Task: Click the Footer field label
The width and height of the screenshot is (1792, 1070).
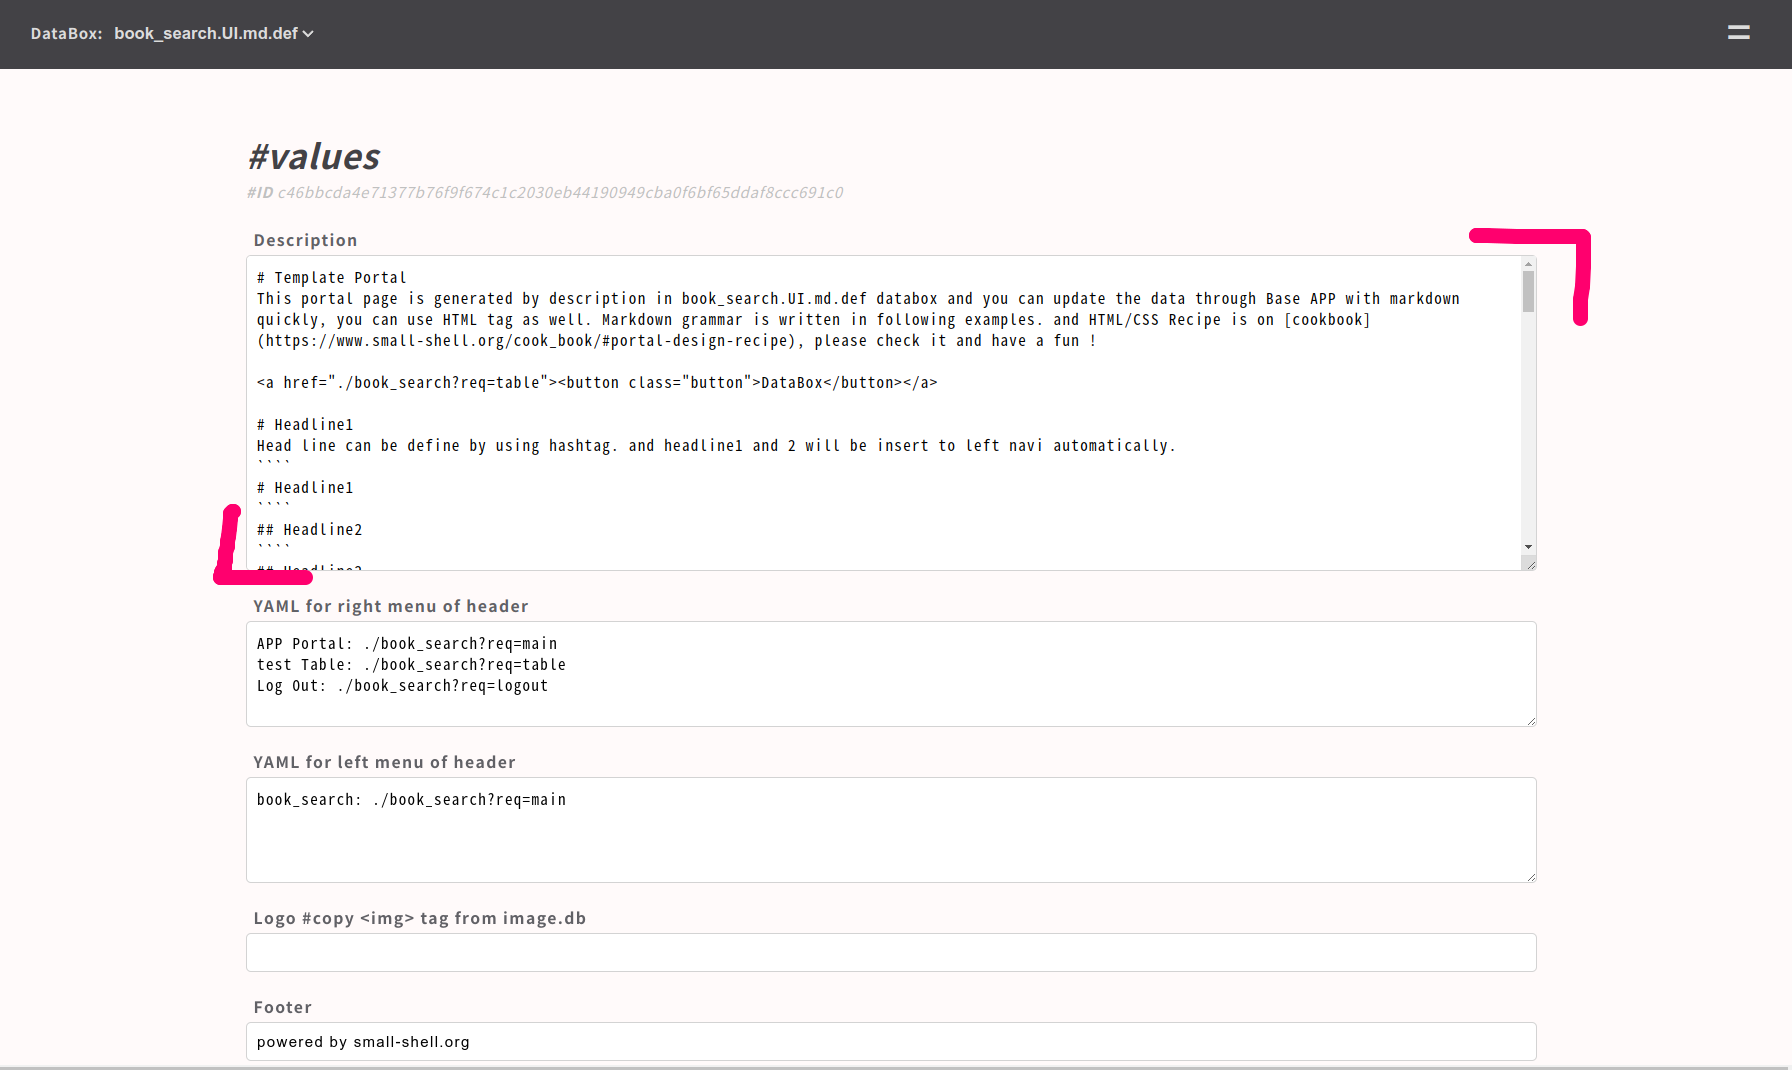Action: coord(283,1007)
